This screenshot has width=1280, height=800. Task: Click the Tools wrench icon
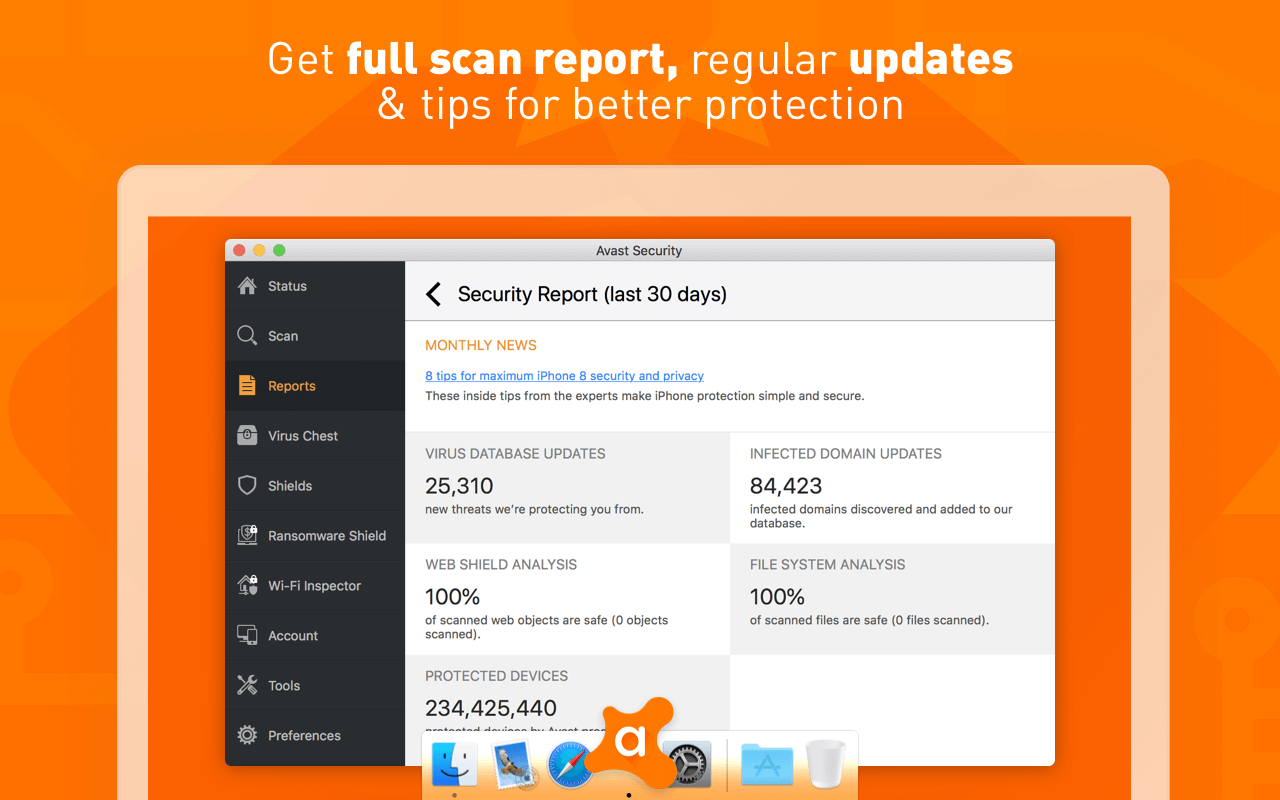pos(247,686)
